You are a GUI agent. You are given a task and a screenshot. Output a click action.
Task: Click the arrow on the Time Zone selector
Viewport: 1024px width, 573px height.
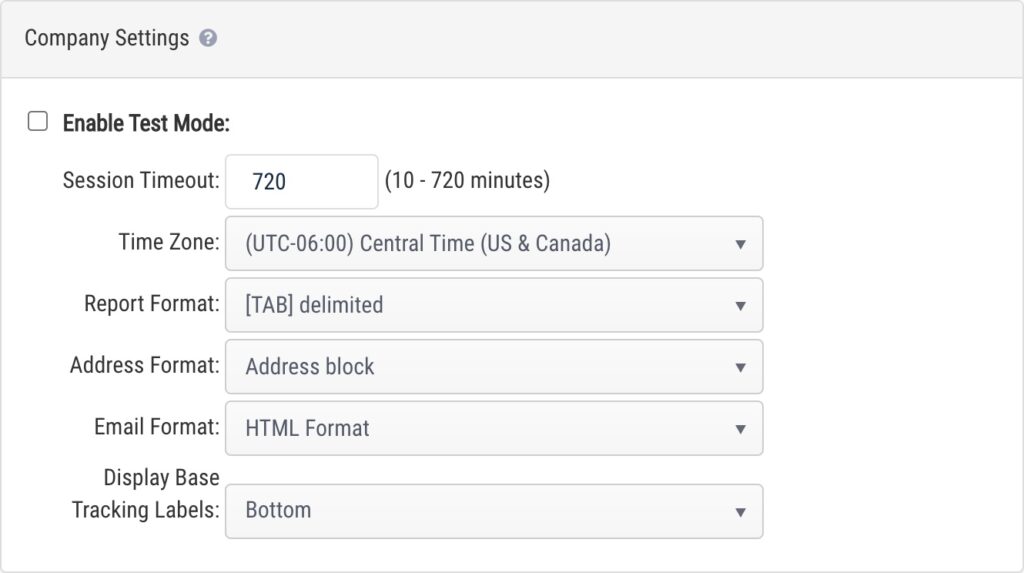tap(740, 244)
